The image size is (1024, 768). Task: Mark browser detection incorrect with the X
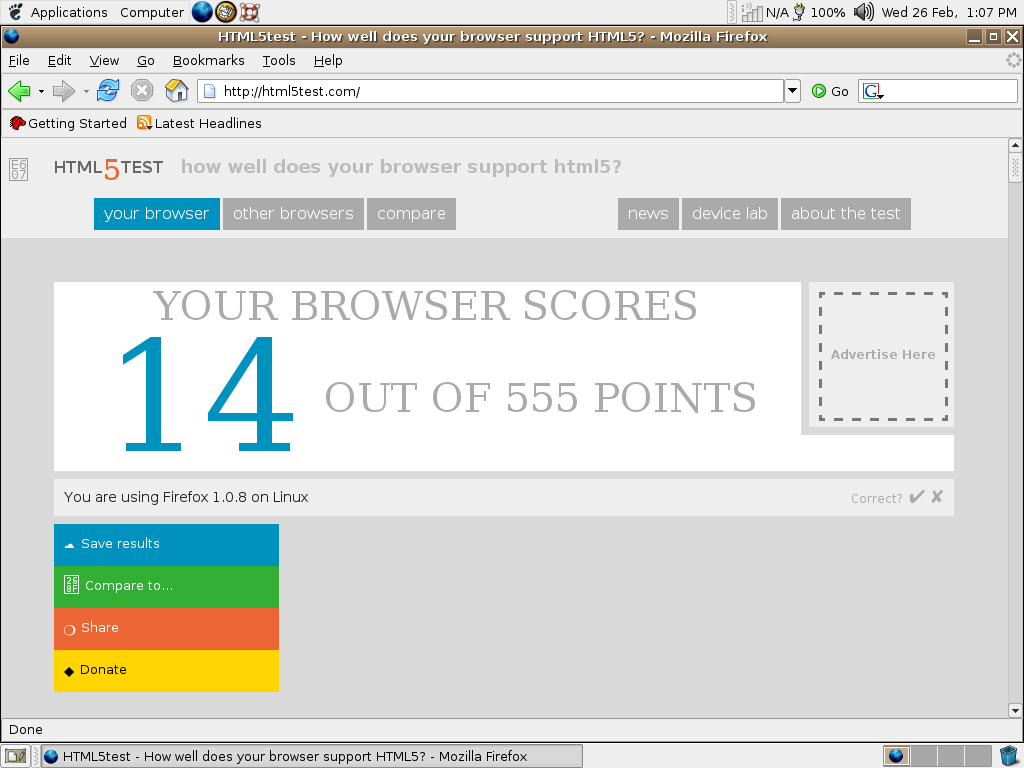coord(937,497)
